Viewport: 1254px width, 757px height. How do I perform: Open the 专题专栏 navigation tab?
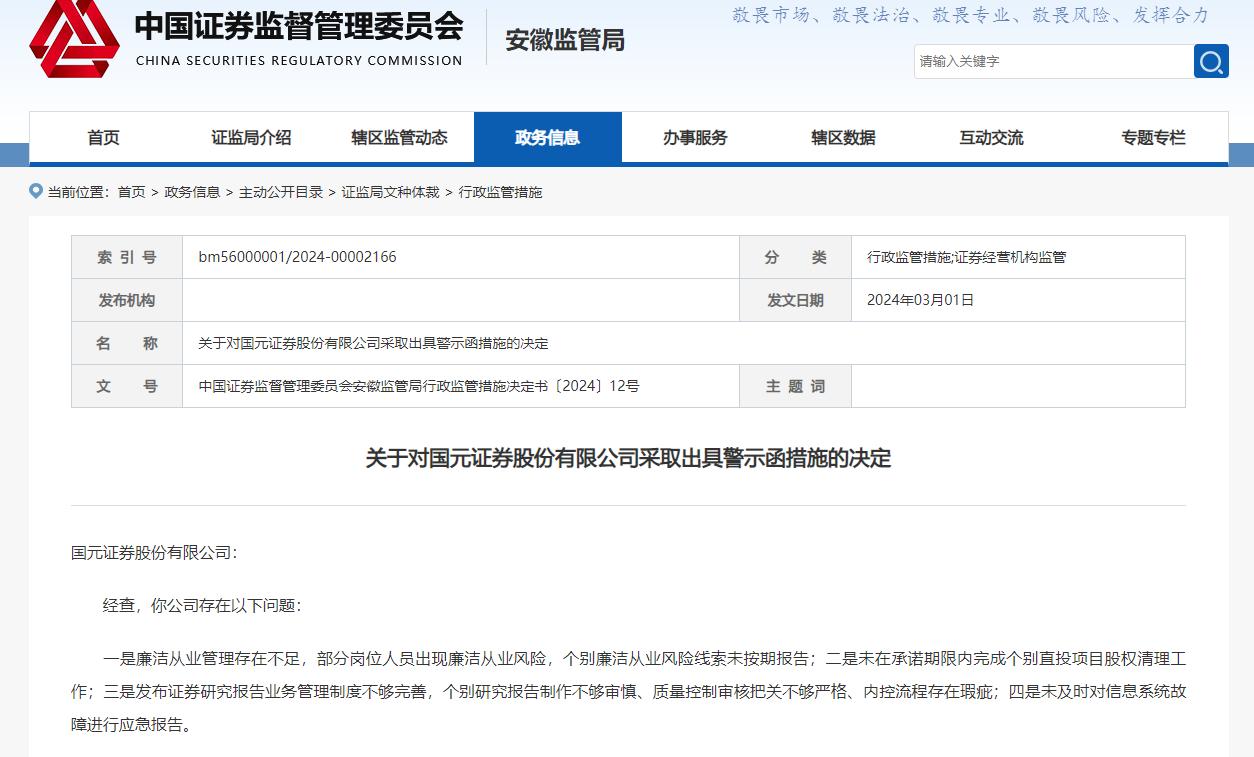(1153, 138)
